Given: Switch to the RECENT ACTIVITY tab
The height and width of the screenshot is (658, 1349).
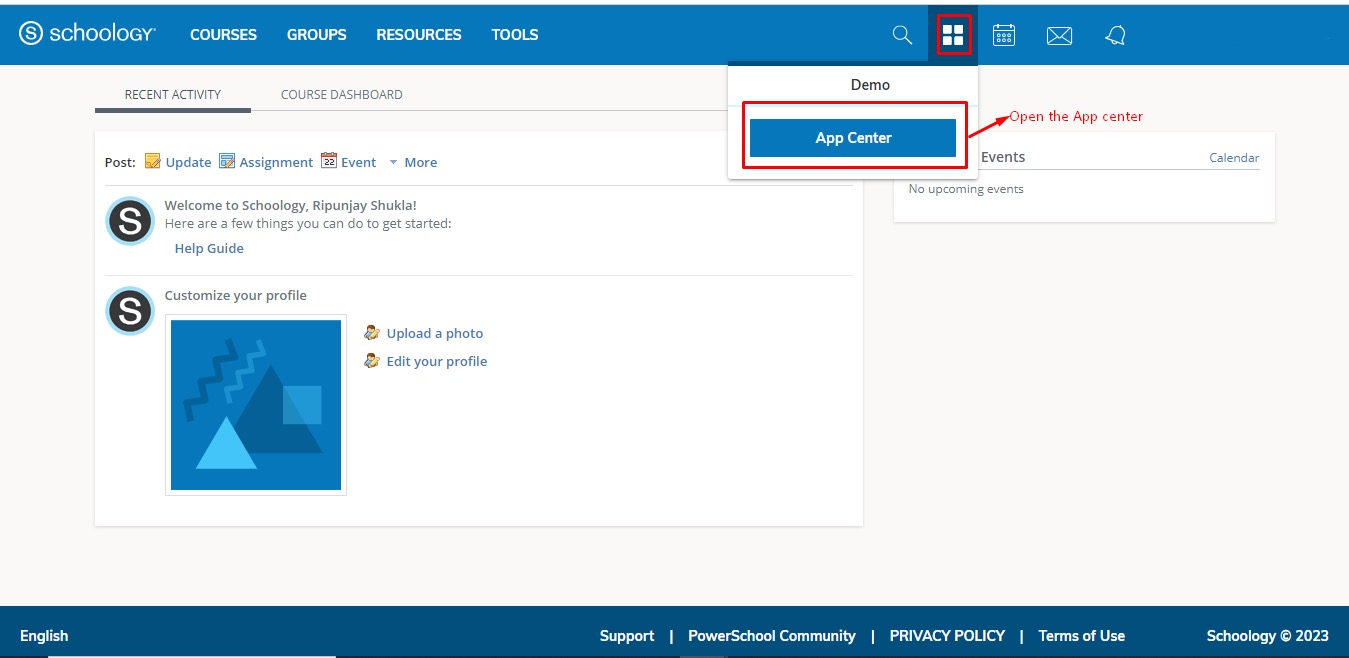Looking at the screenshot, I should point(173,94).
